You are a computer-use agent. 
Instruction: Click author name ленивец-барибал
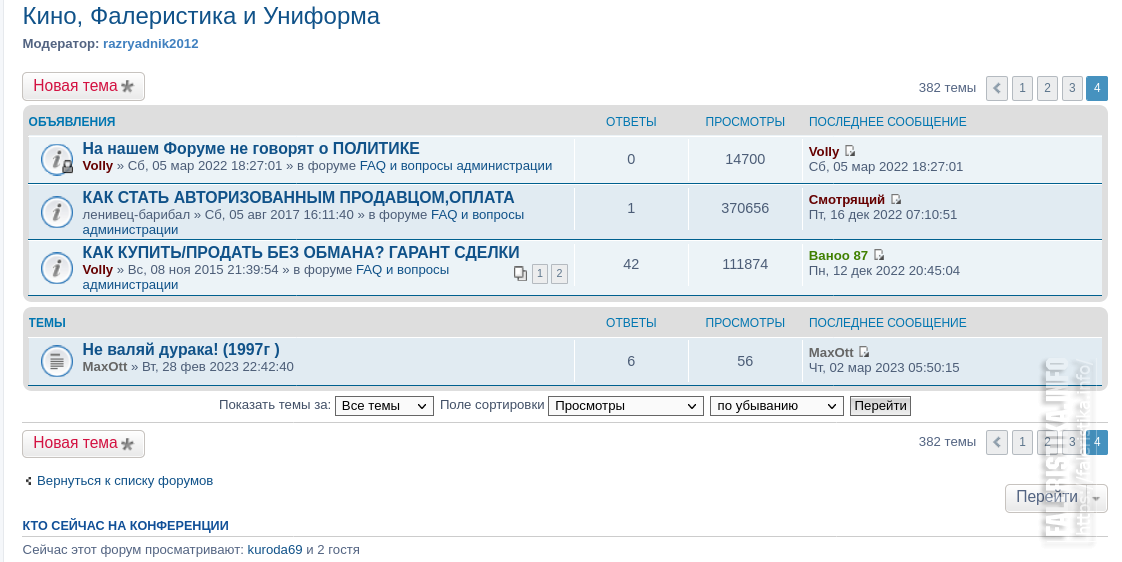pos(136,215)
